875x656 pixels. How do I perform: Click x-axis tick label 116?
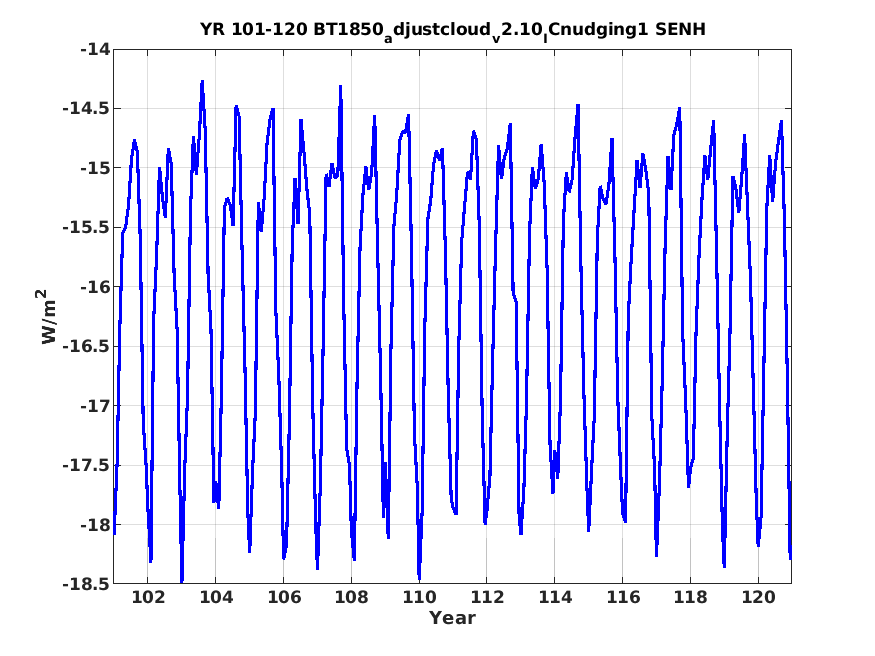623,597
